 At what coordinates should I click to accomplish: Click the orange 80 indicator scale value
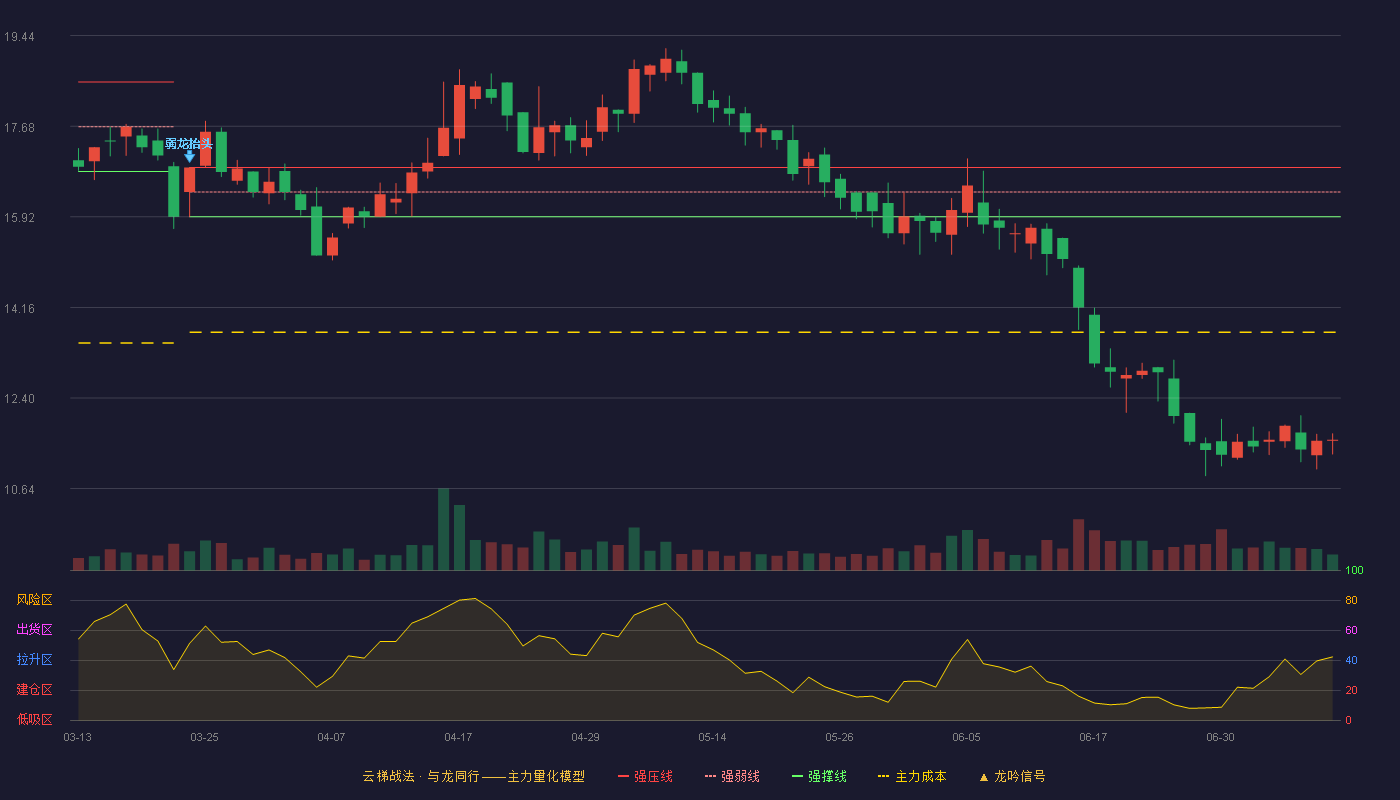coord(1351,600)
